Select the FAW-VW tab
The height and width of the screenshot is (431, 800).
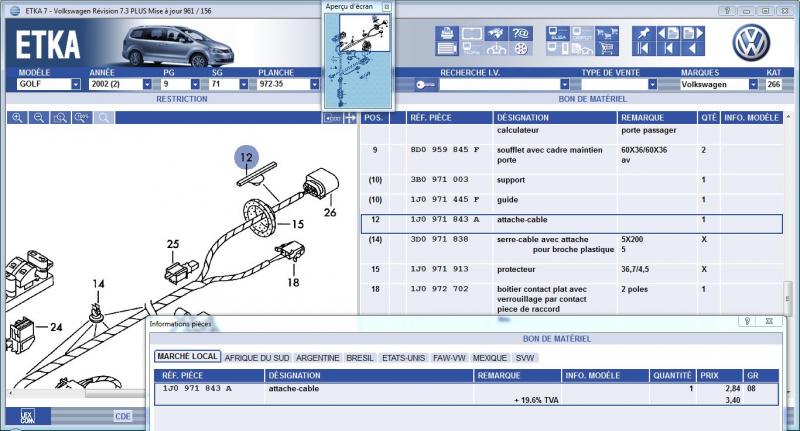pyautogui.click(x=449, y=358)
